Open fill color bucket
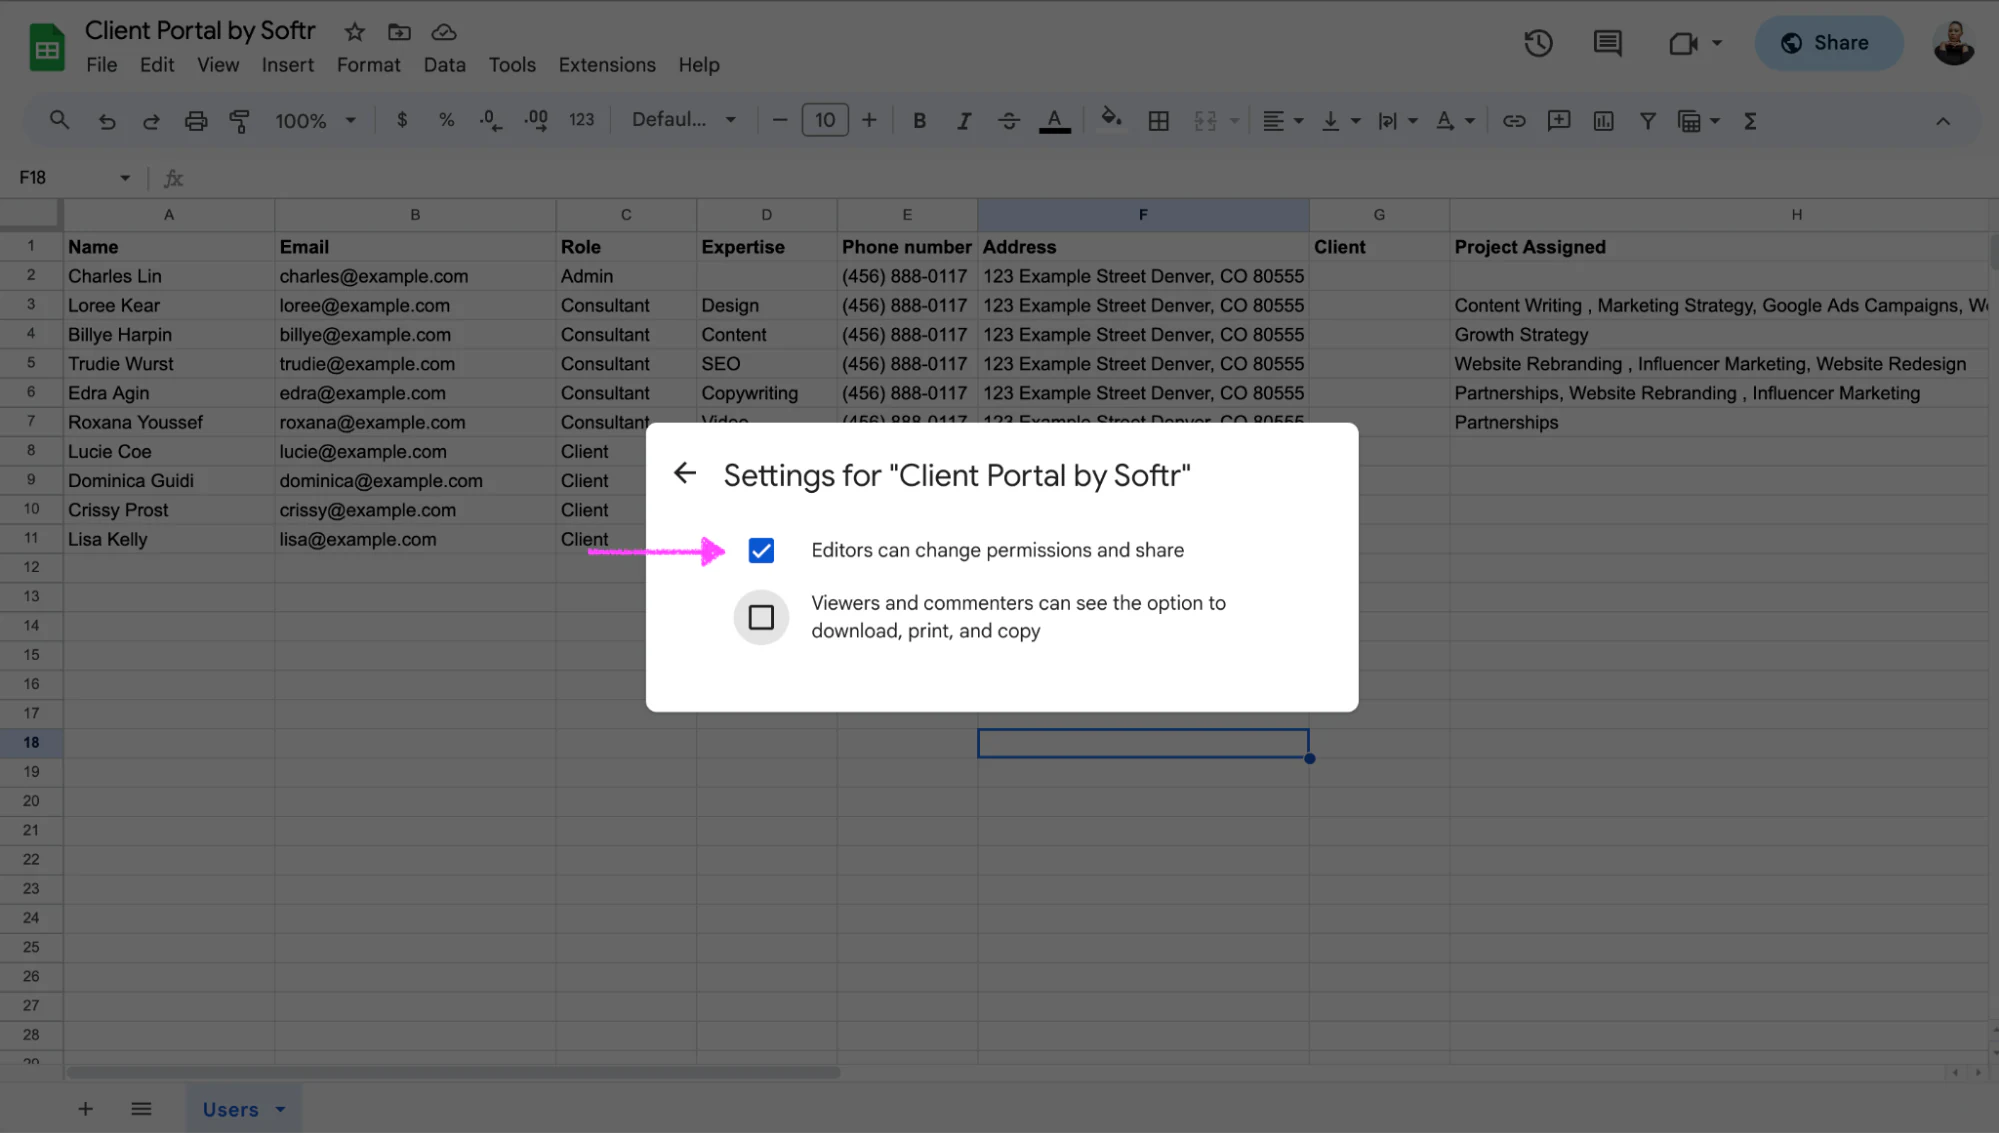Image resolution: width=1999 pixels, height=1134 pixels. click(1110, 119)
